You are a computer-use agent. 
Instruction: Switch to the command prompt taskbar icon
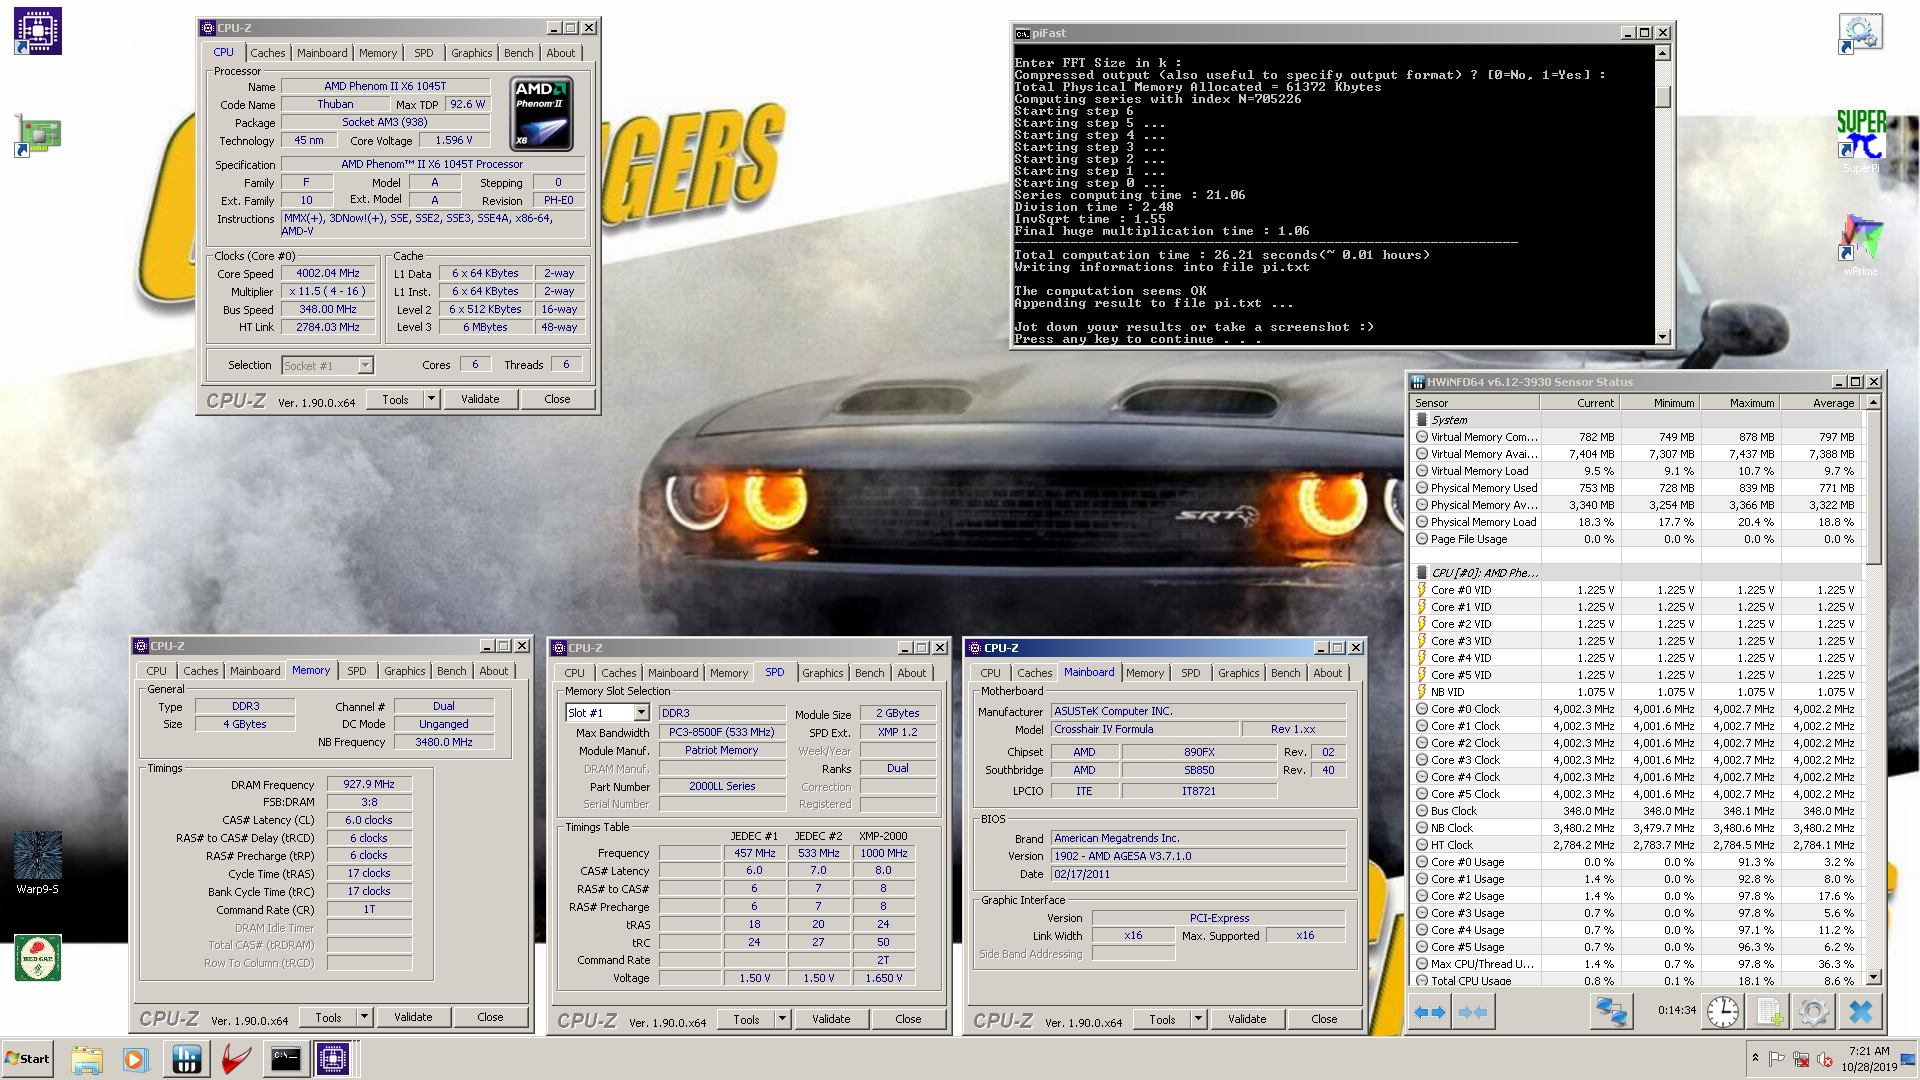pyautogui.click(x=285, y=1059)
